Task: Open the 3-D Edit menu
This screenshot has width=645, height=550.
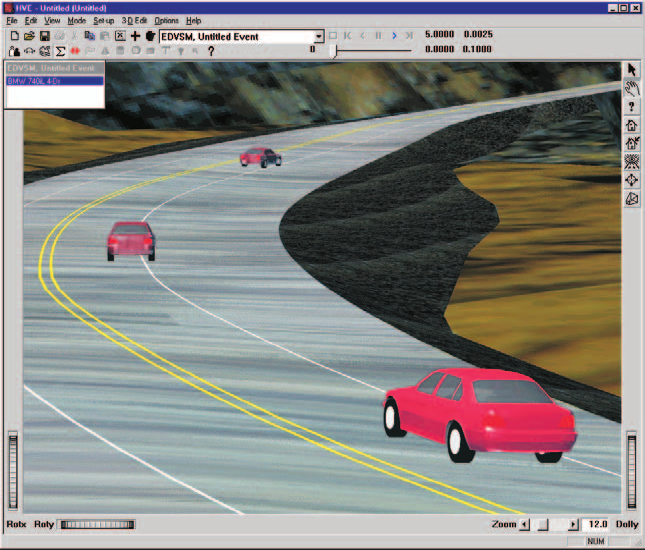Action: click(x=134, y=21)
